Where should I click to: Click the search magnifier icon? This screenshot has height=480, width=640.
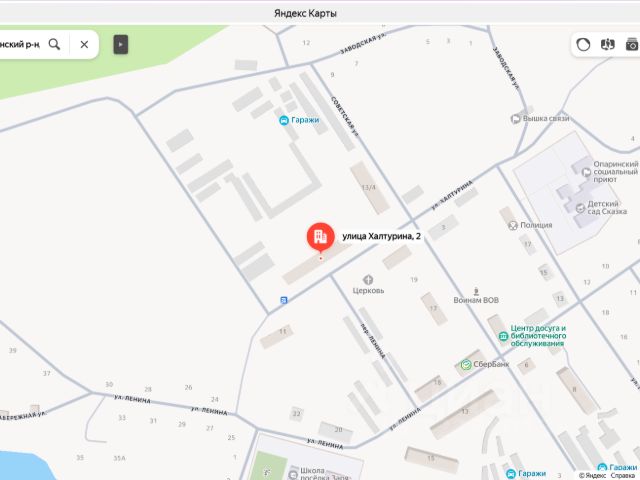[54, 44]
